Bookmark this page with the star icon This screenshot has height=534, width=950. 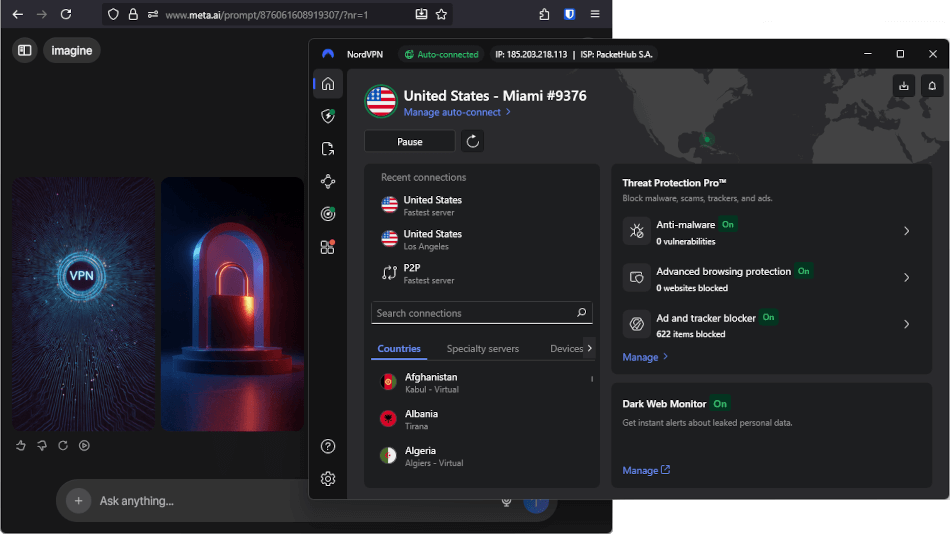coord(442,15)
